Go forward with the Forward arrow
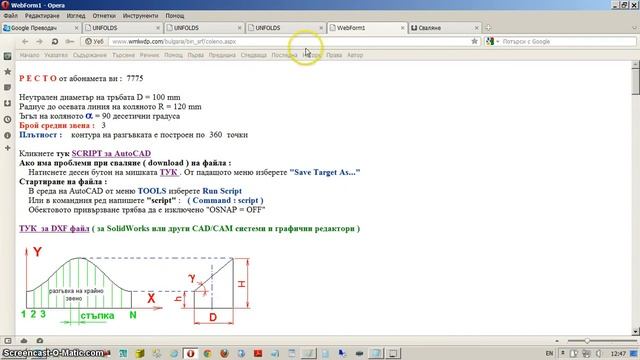 pos(39,42)
